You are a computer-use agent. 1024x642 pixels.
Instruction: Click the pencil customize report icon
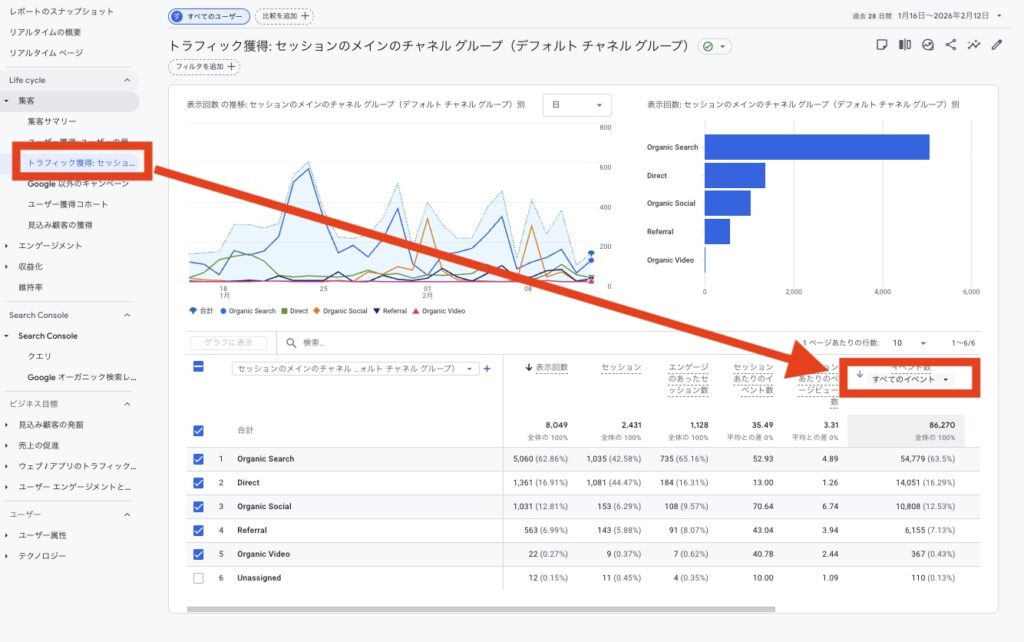click(x=996, y=45)
